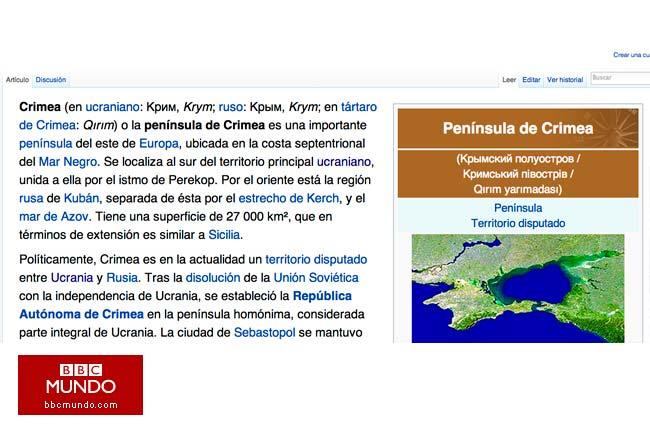Switch to the Discusión tab
The height and width of the screenshot is (433, 650).
pos(51,79)
